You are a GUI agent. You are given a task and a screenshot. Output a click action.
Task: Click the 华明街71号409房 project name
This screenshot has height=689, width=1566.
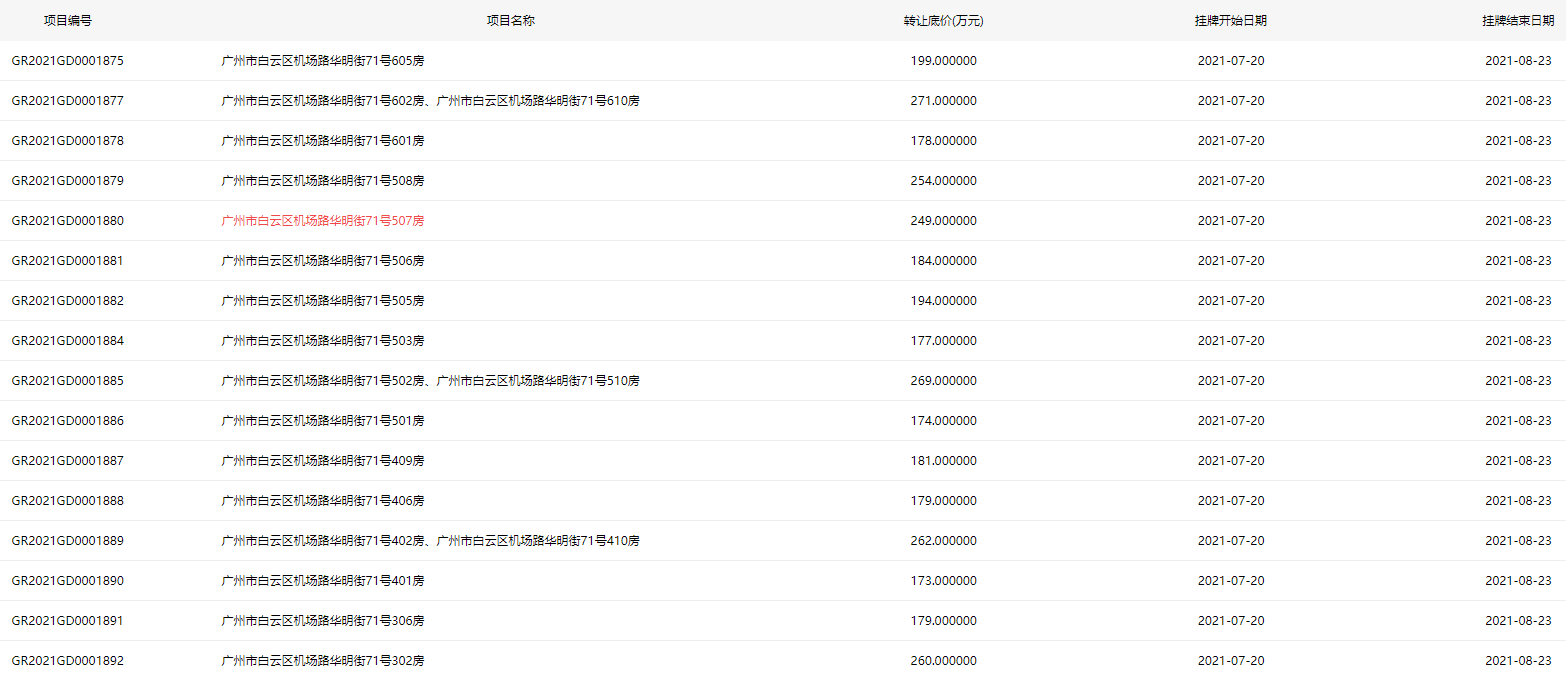click(322, 461)
